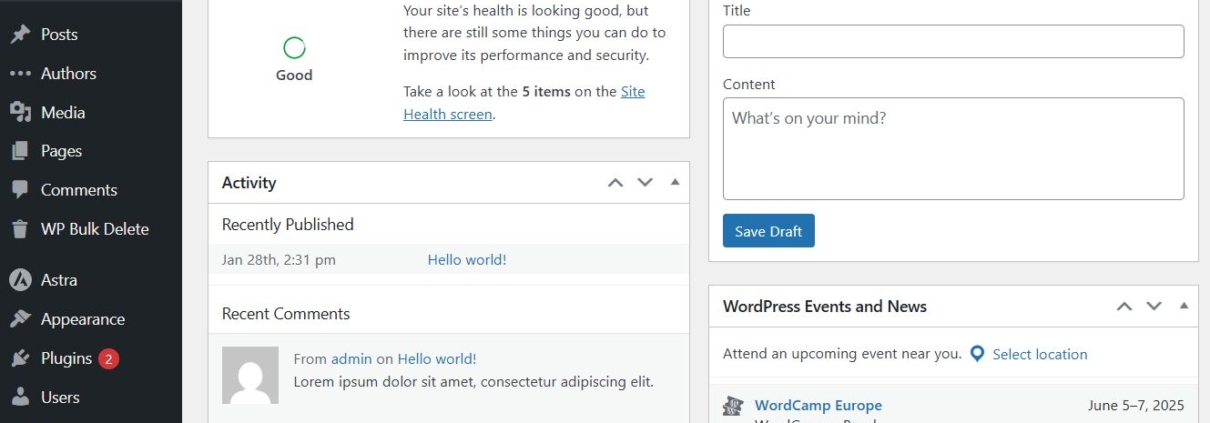Click the Authors dots icon
This screenshot has height=423, width=1210.
click(x=20, y=74)
